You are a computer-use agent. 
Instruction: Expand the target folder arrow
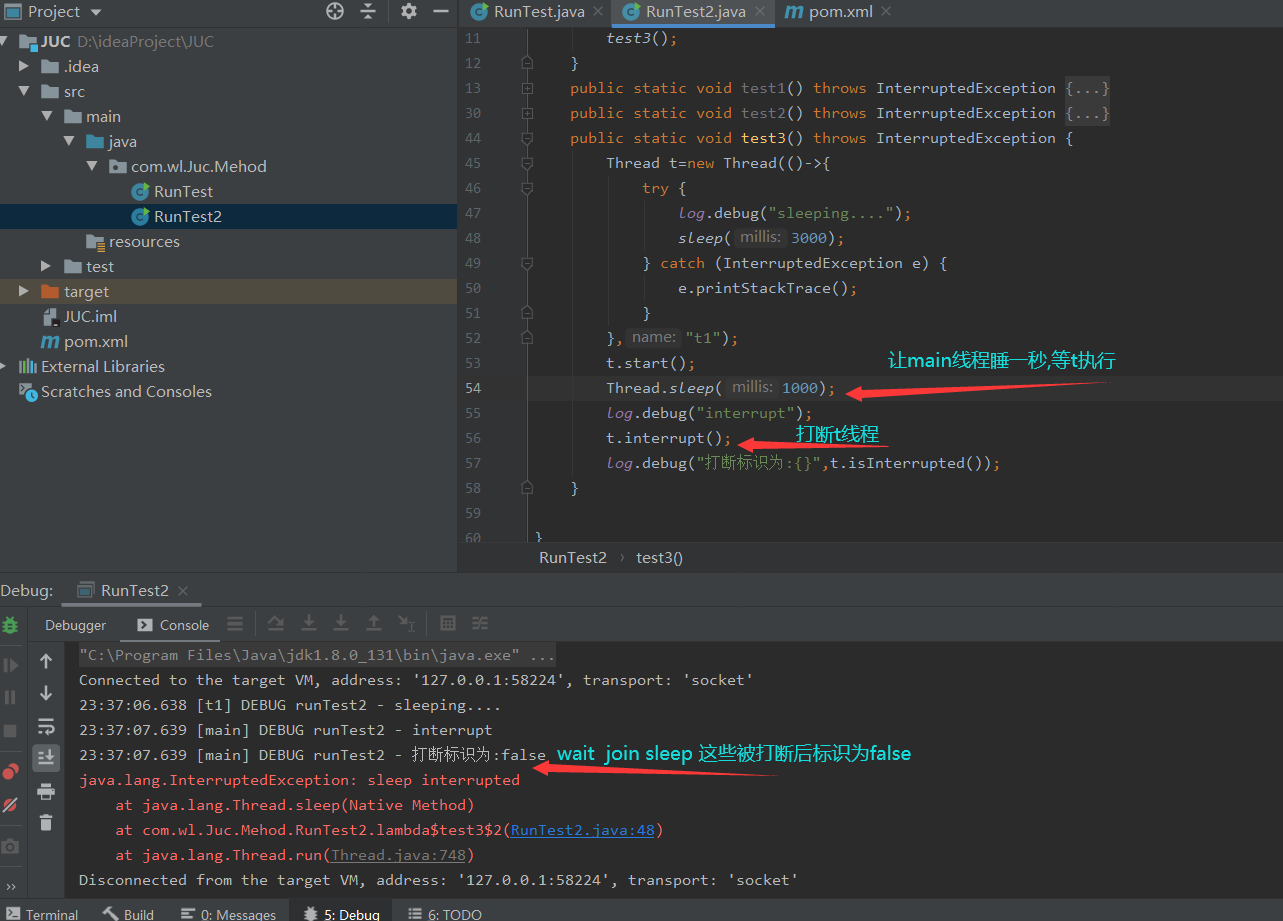tap(24, 291)
